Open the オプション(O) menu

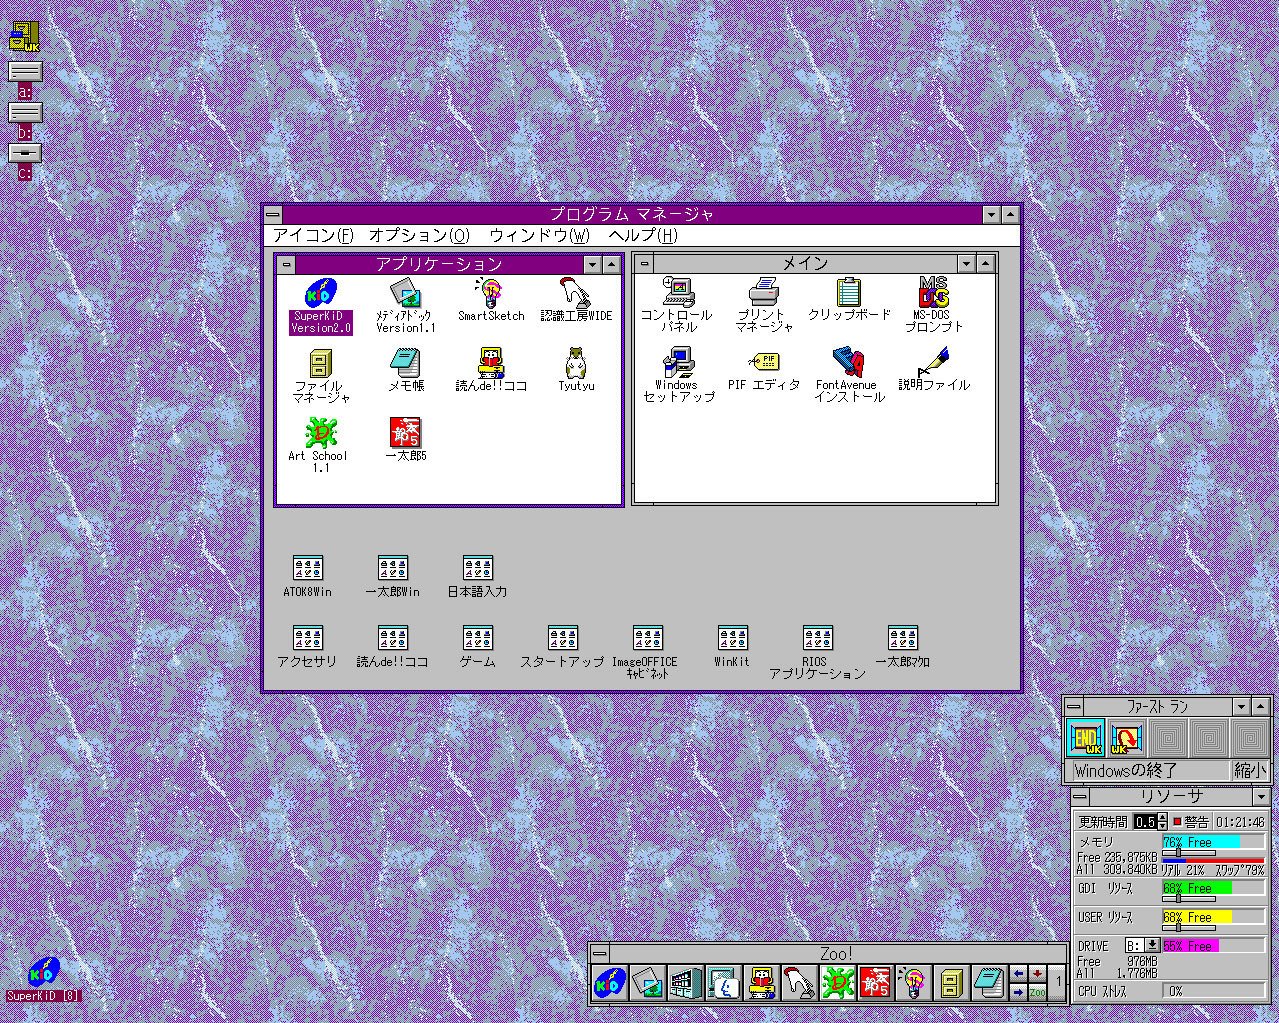click(419, 236)
